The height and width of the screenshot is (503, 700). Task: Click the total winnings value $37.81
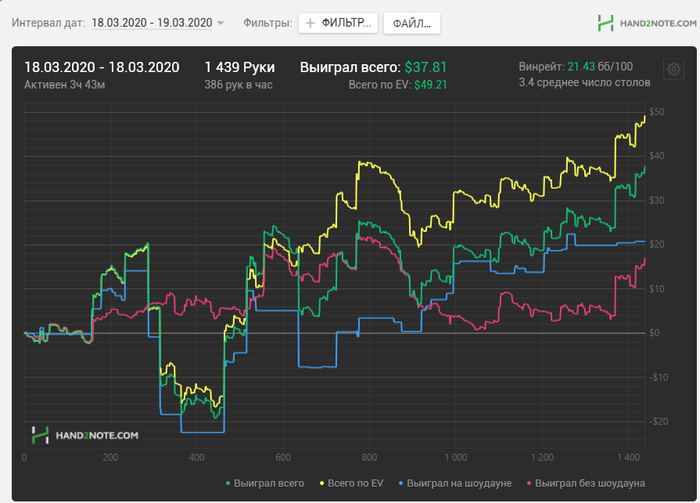[x=425, y=67]
